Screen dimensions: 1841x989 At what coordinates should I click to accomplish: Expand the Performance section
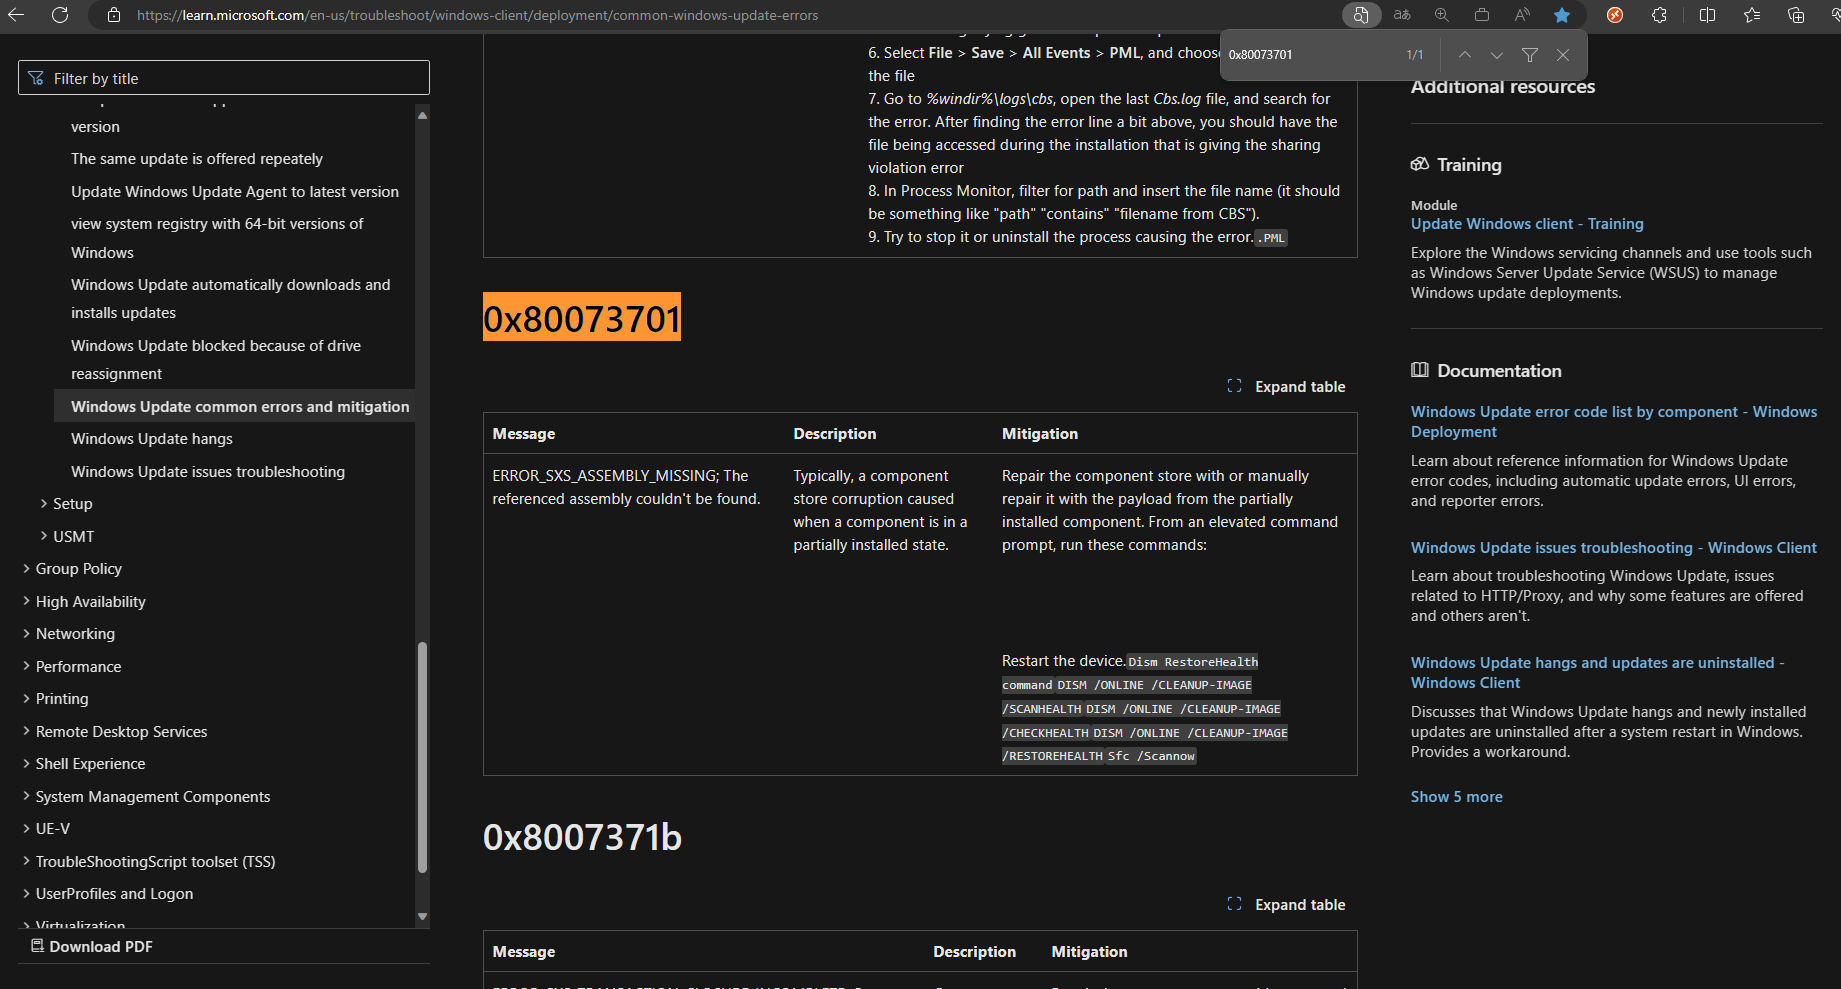tap(71, 667)
